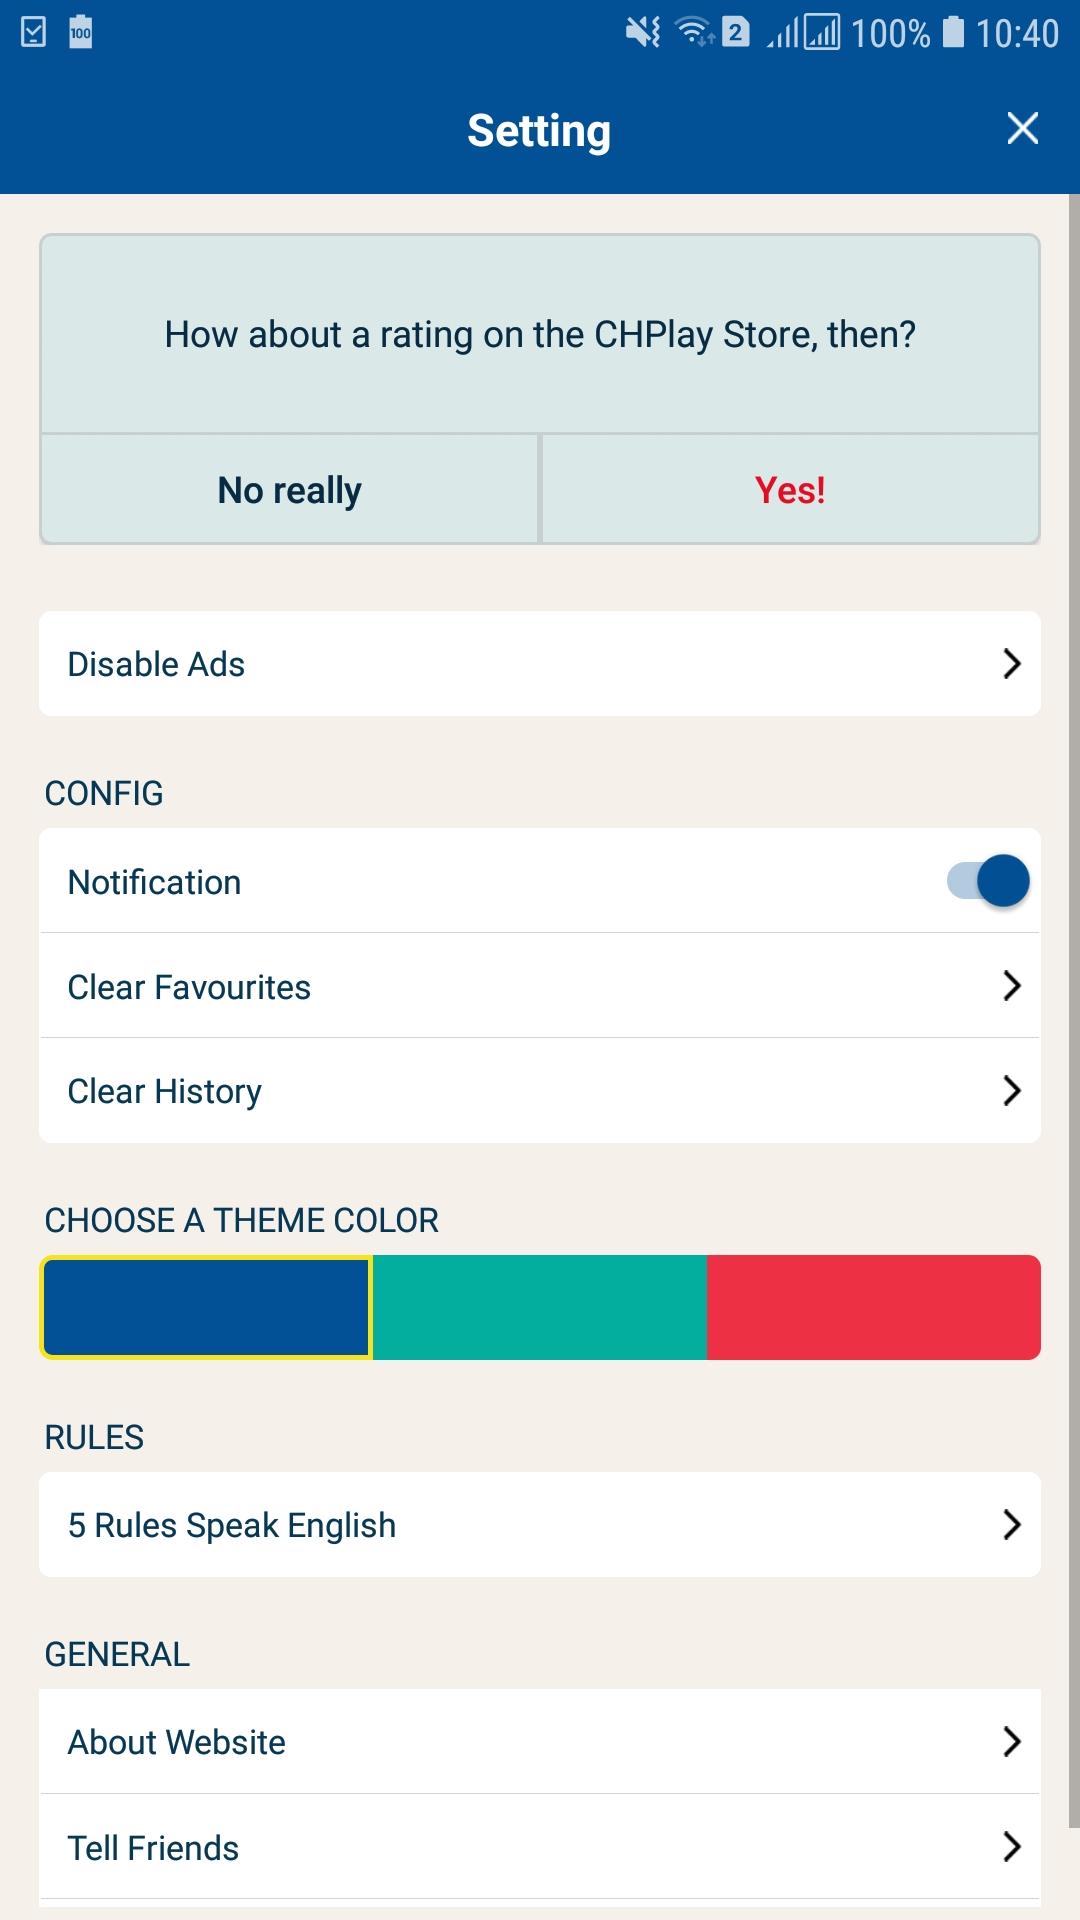Screen dimensions: 1080x1920
Task: Select the teal green theme color
Action: pyautogui.click(x=540, y=1308)
